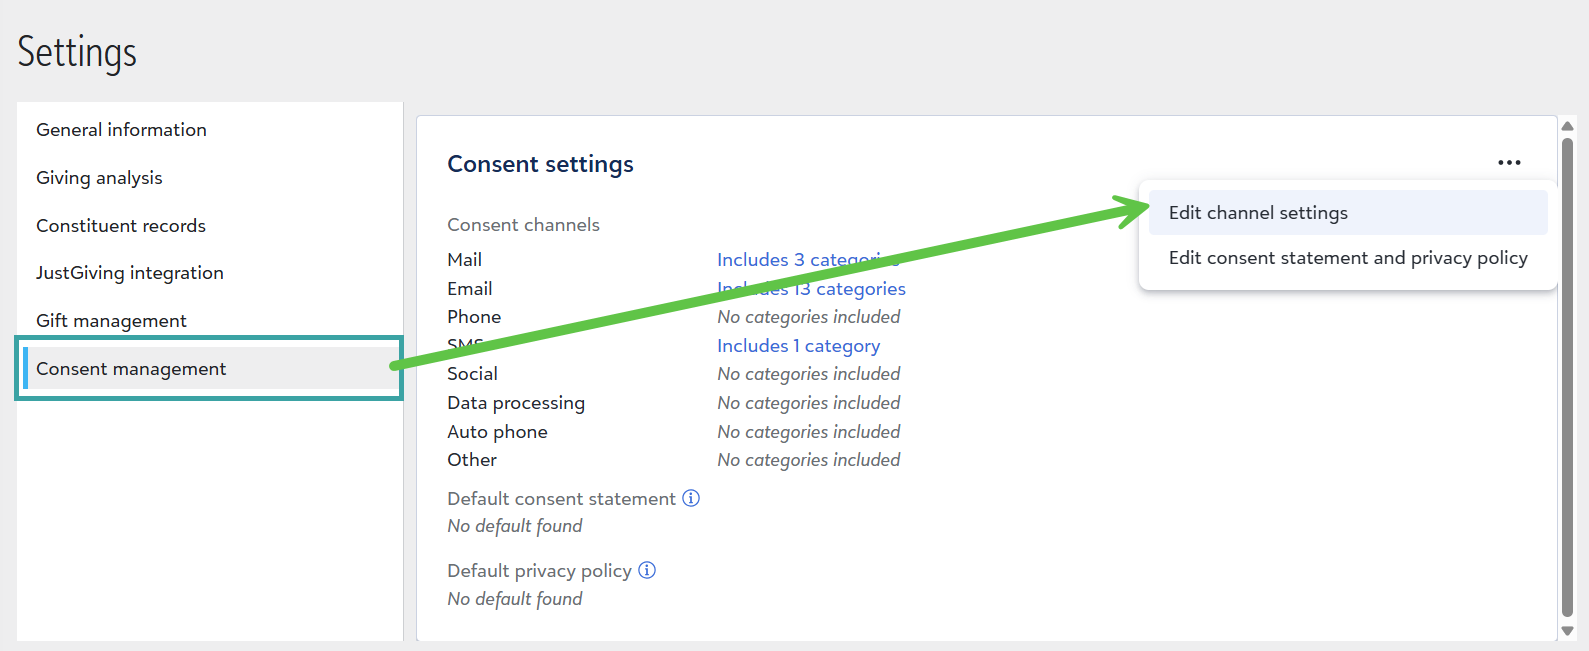Choose Edit channel settings menu option
The height and width of the screenshot is (651, 1589).
[1258, 213]
